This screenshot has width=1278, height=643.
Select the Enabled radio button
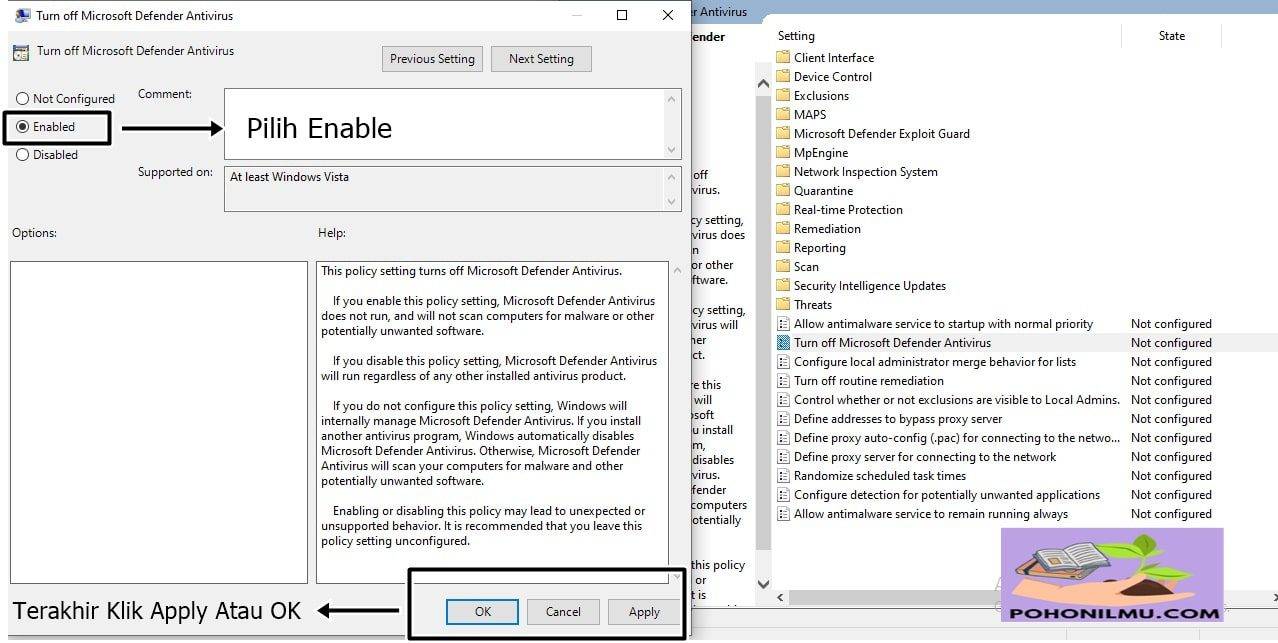coord(23,127)
